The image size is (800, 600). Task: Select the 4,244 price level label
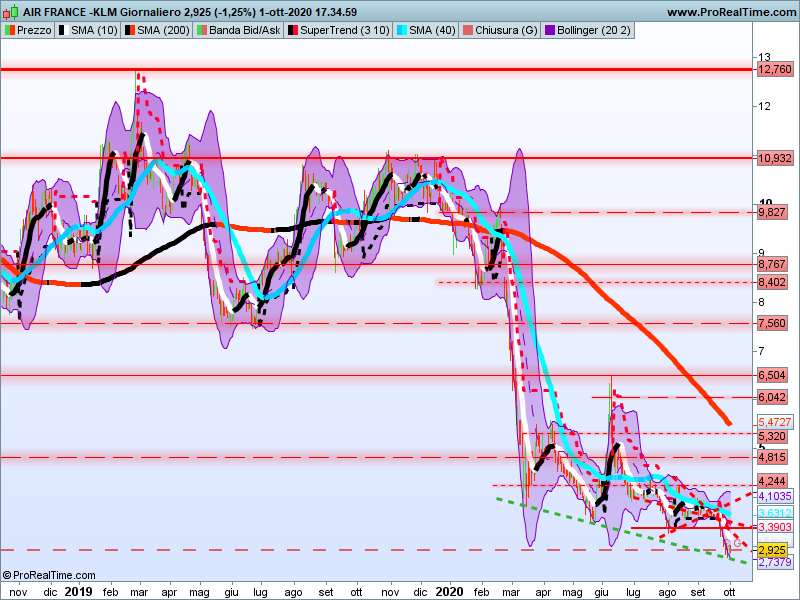(771, 481)
